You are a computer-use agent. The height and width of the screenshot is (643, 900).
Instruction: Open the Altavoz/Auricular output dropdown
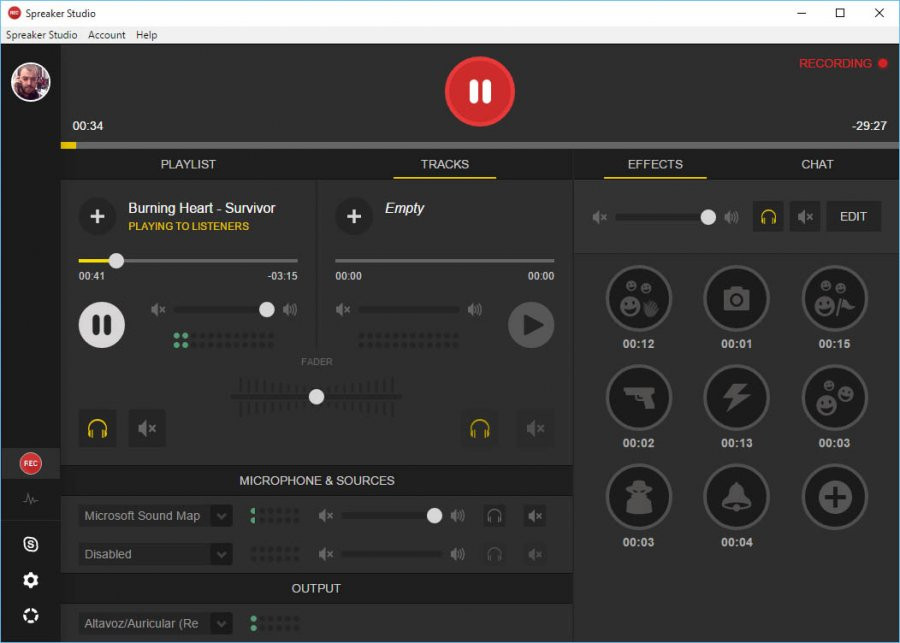156,623
